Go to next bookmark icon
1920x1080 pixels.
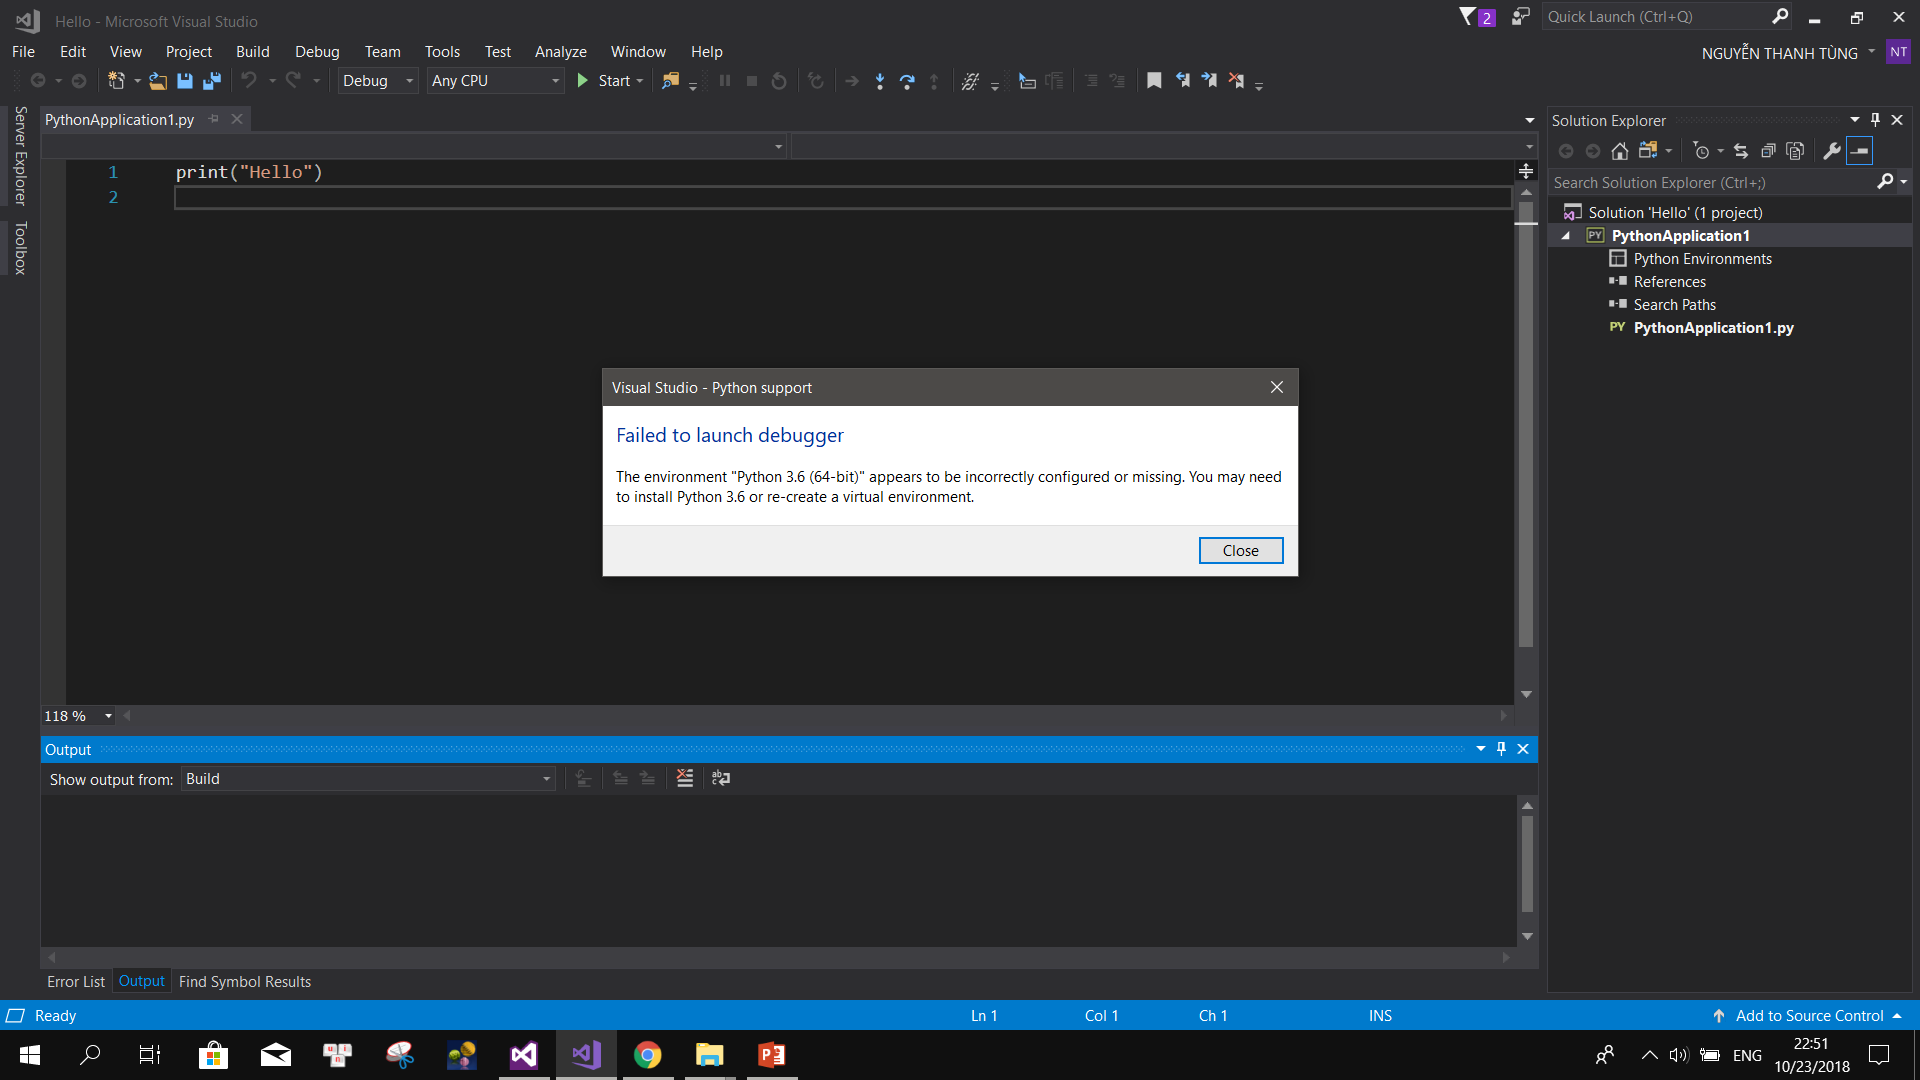pyautogui.click(x=1209, y=81)
